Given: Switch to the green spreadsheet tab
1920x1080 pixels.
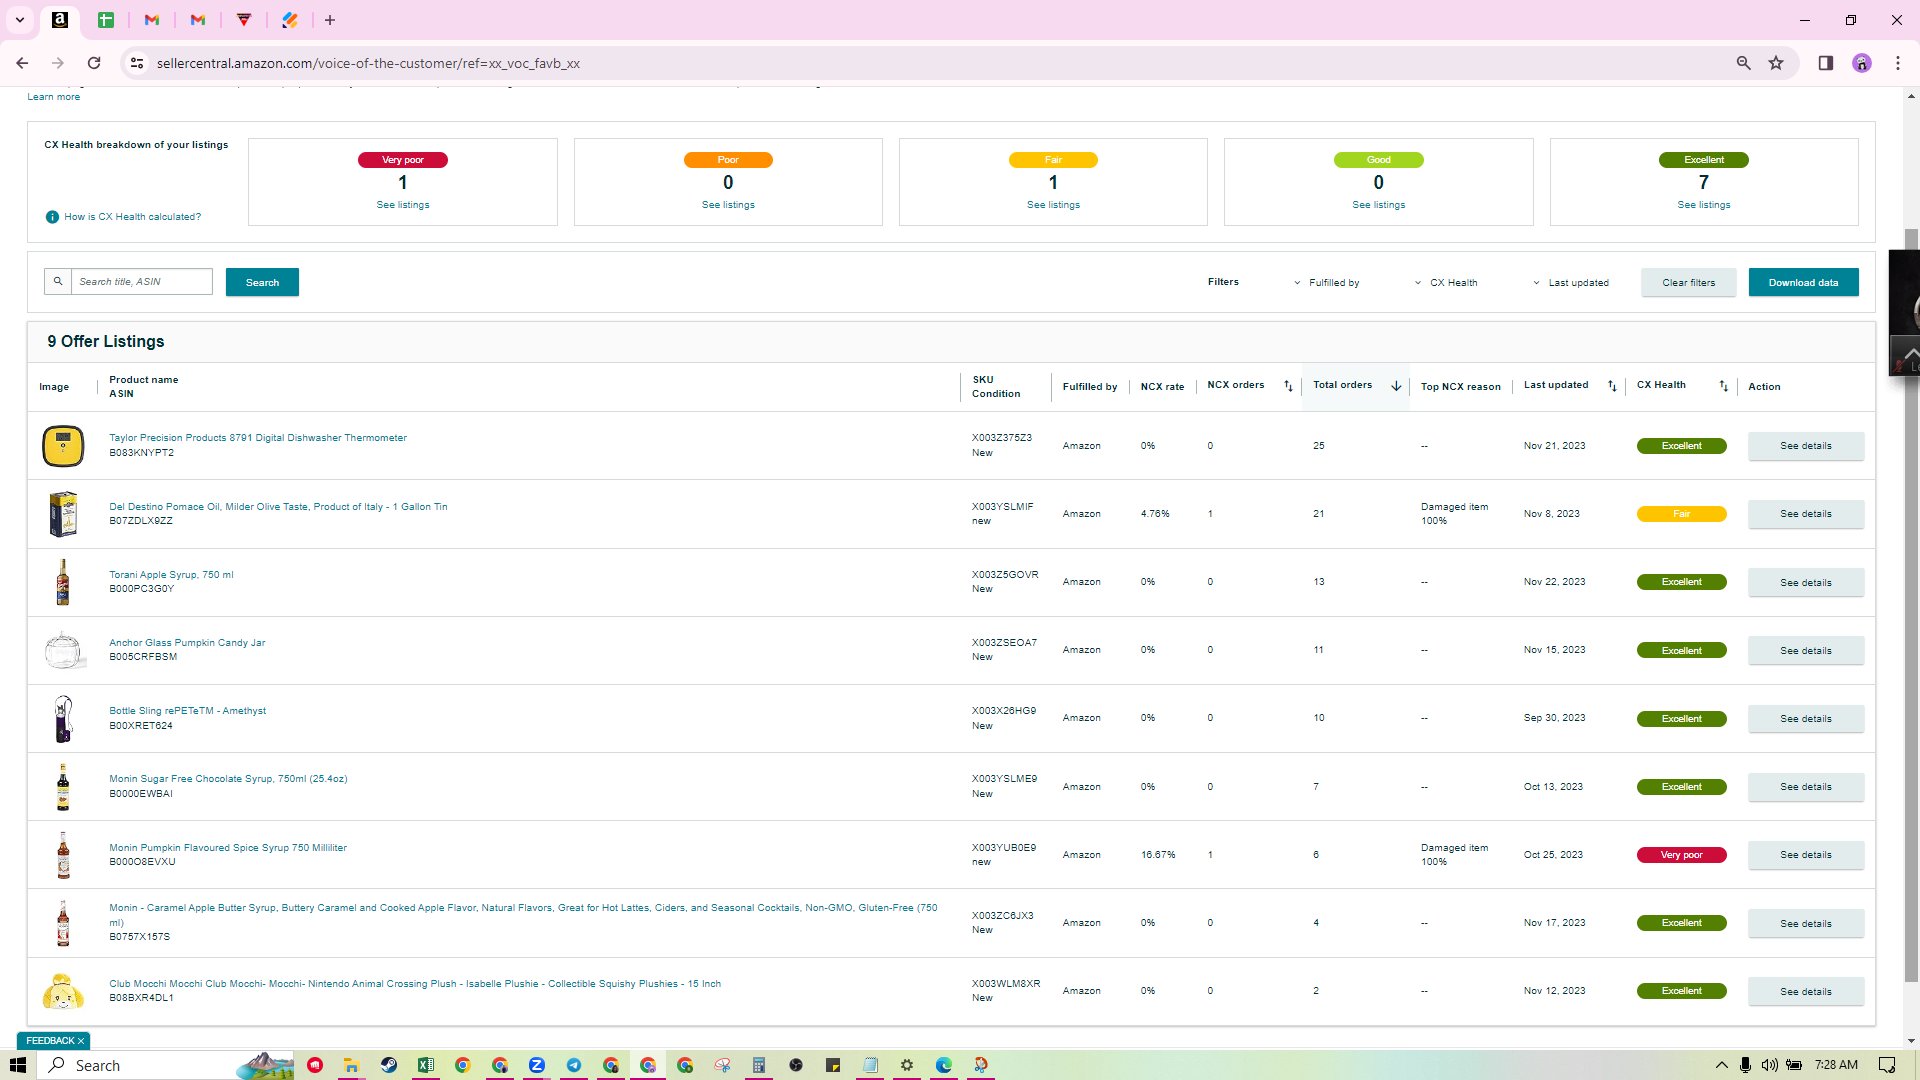Looking at the screenshot, I should 106,20.
